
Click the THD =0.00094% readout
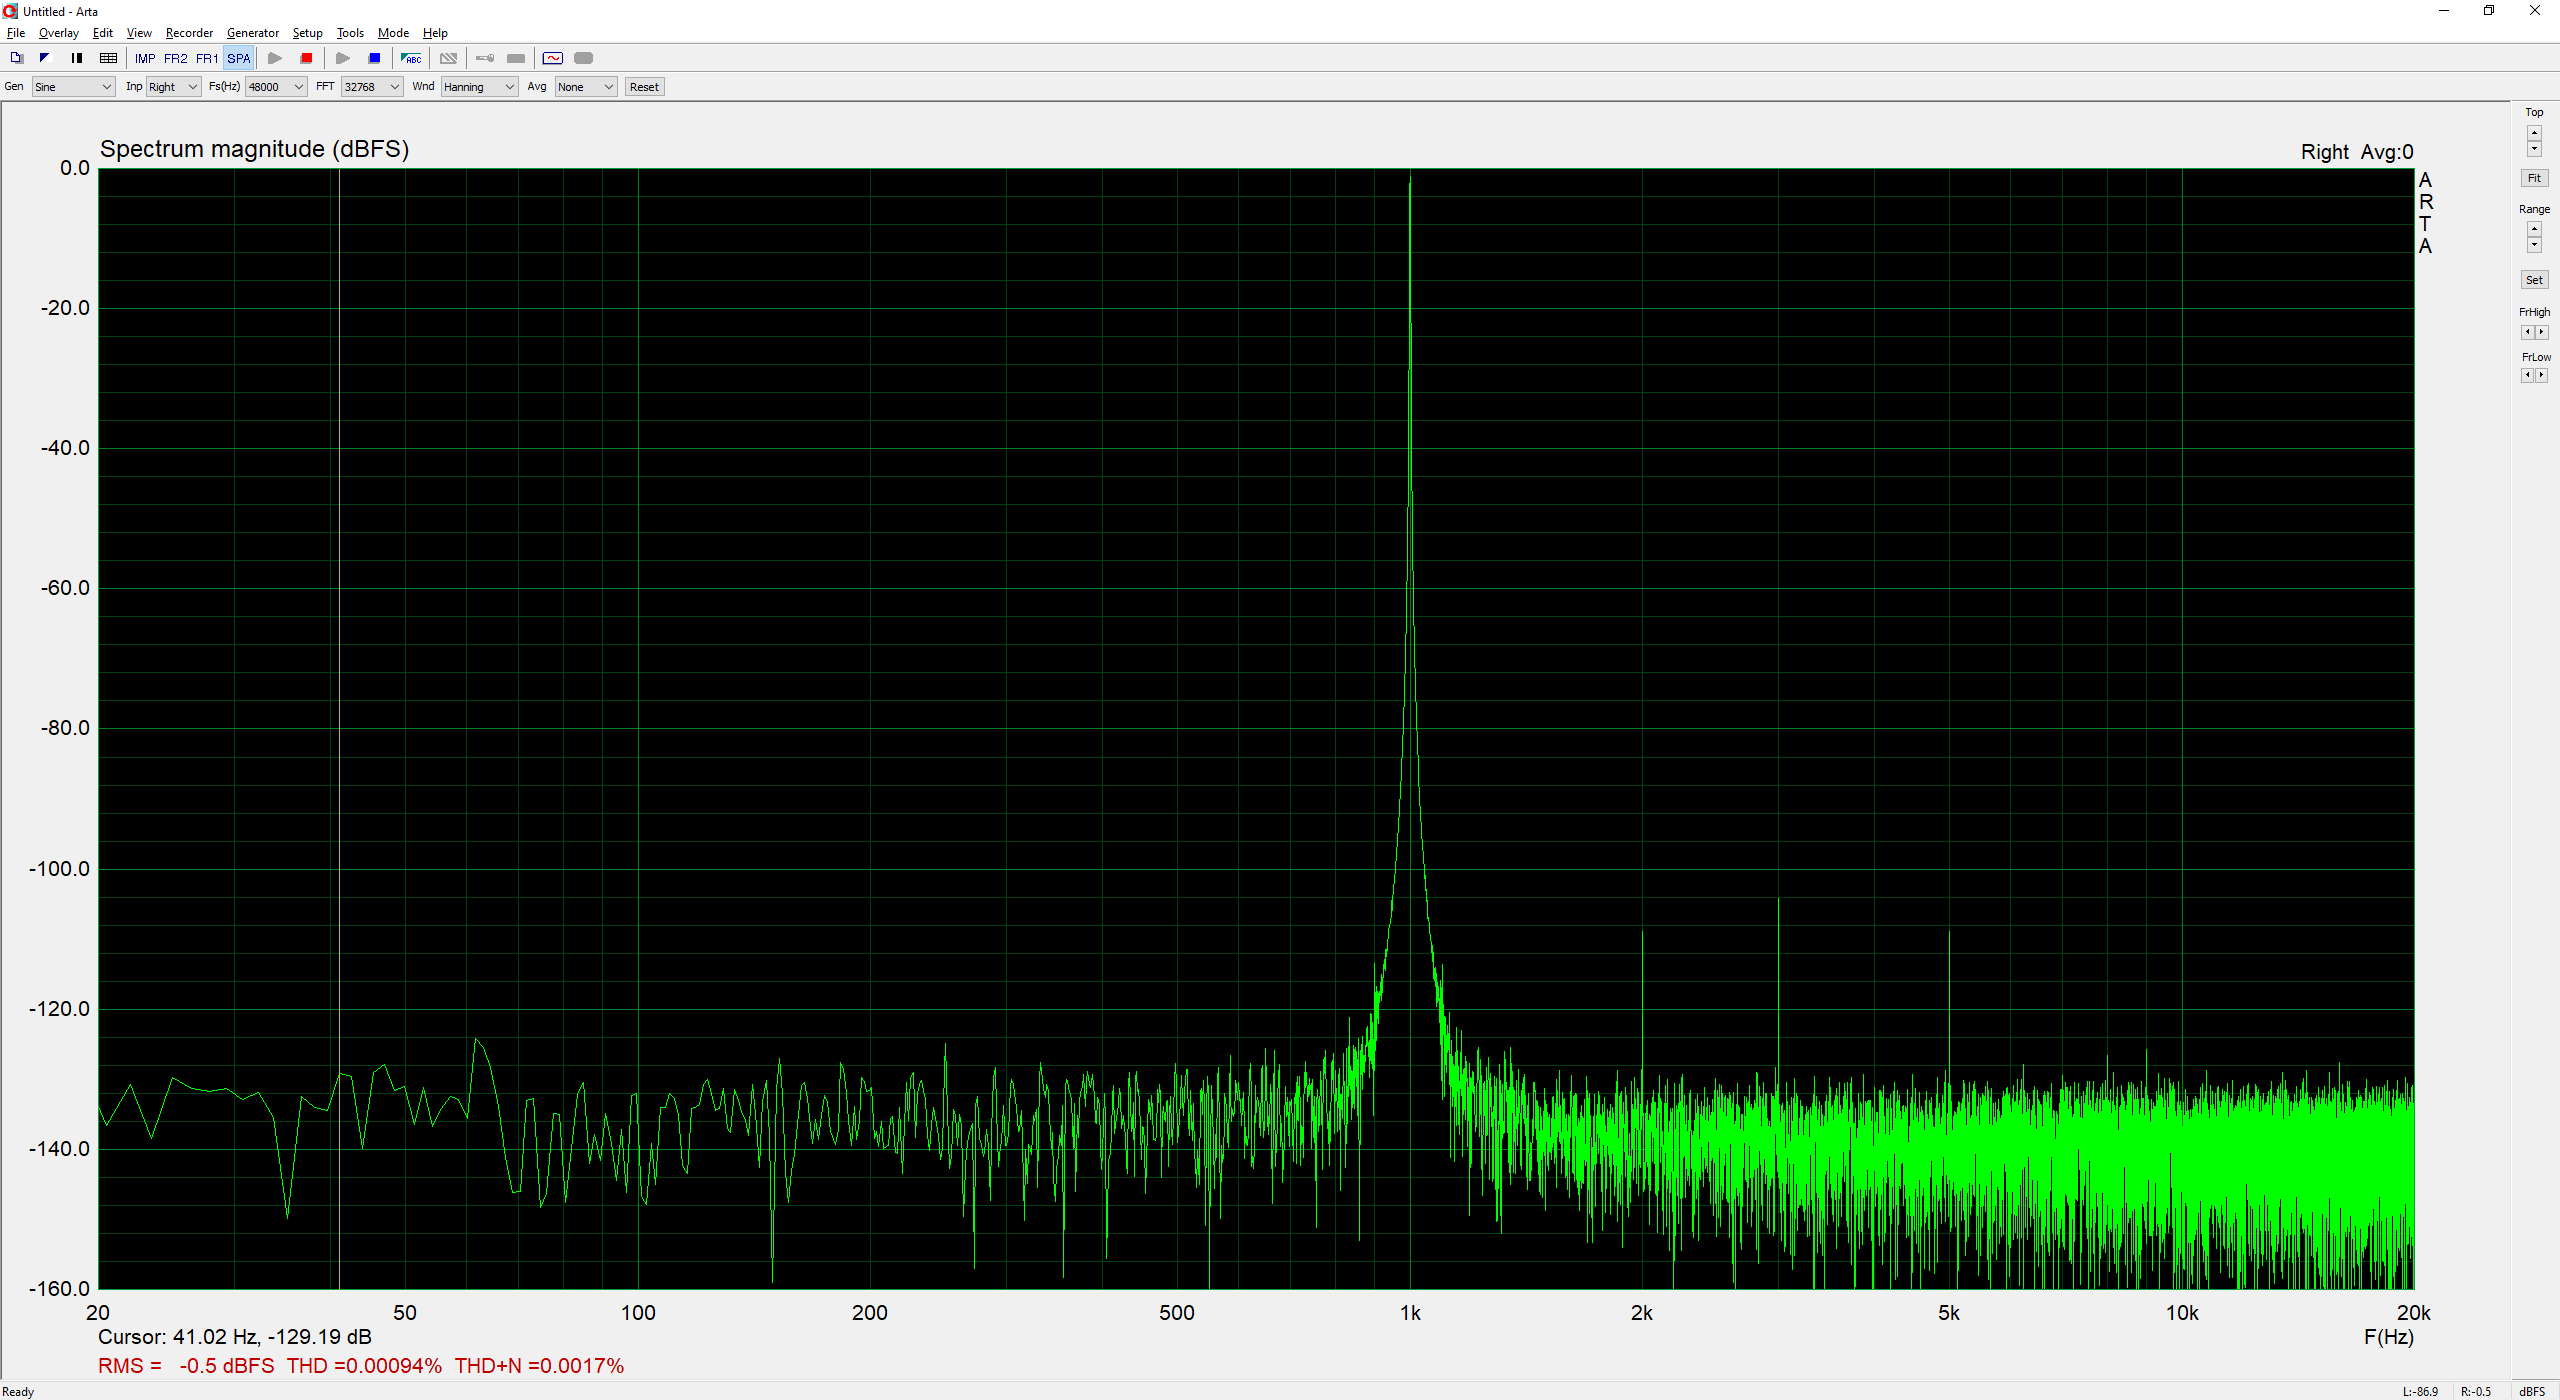pos(364,1366)
